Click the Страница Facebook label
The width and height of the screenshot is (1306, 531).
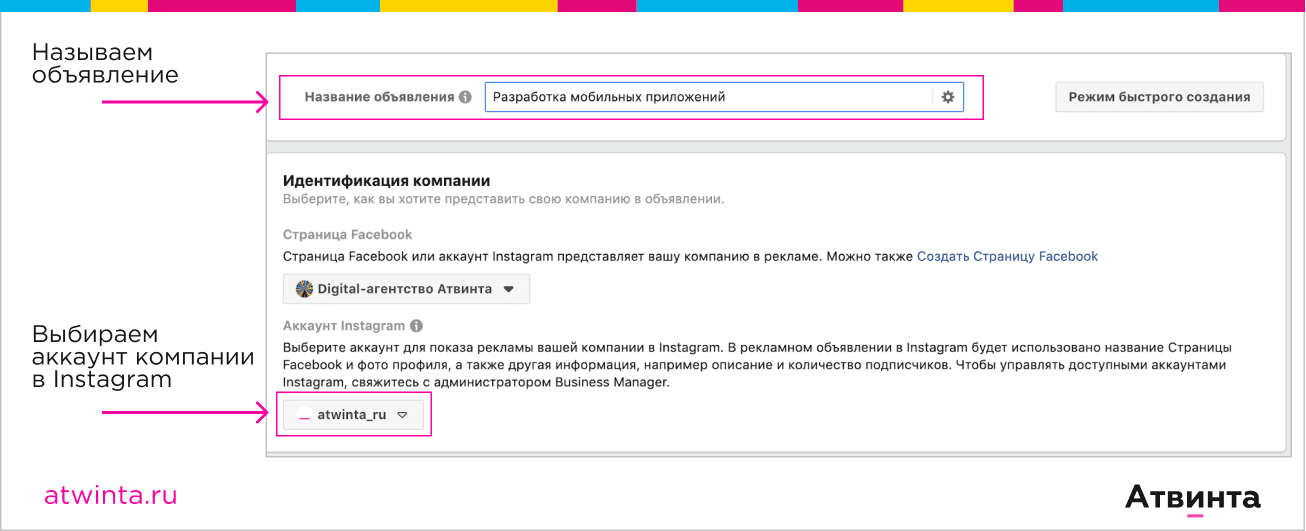tap(347, 234)
